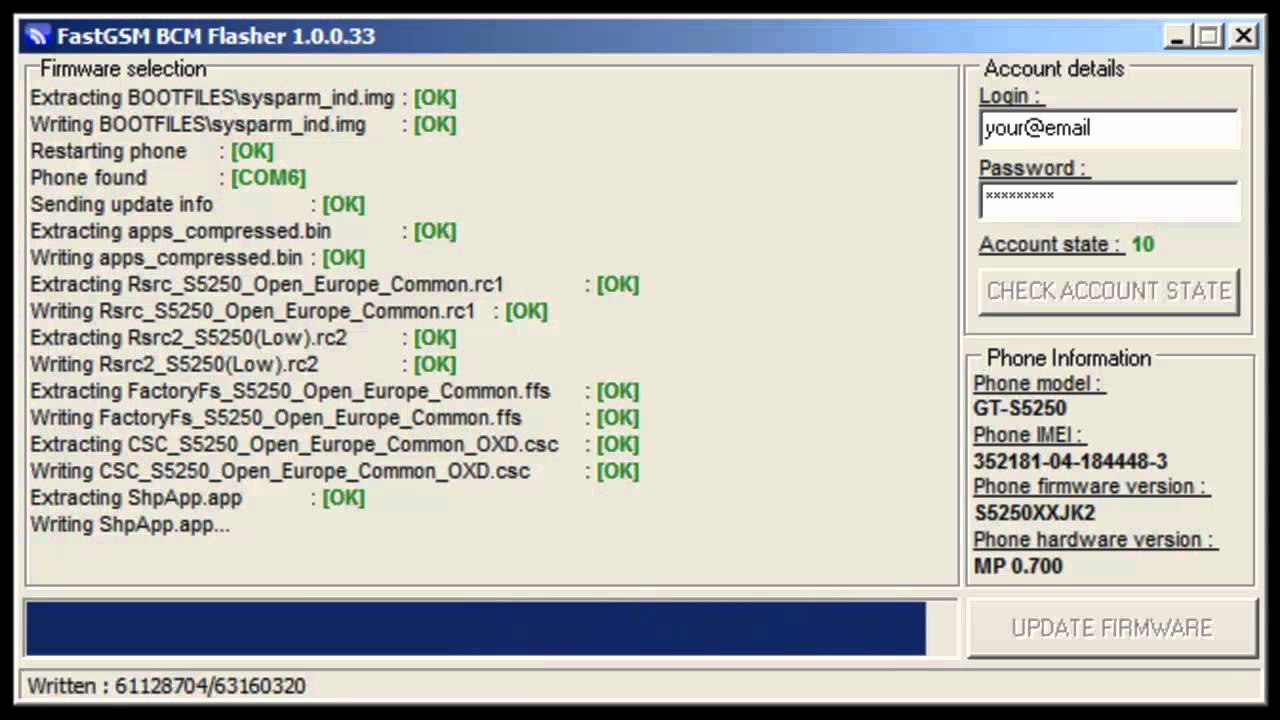Click the 'Account details' group title
Viewport: 1280px width, 720px height.
pos(1054,69)
